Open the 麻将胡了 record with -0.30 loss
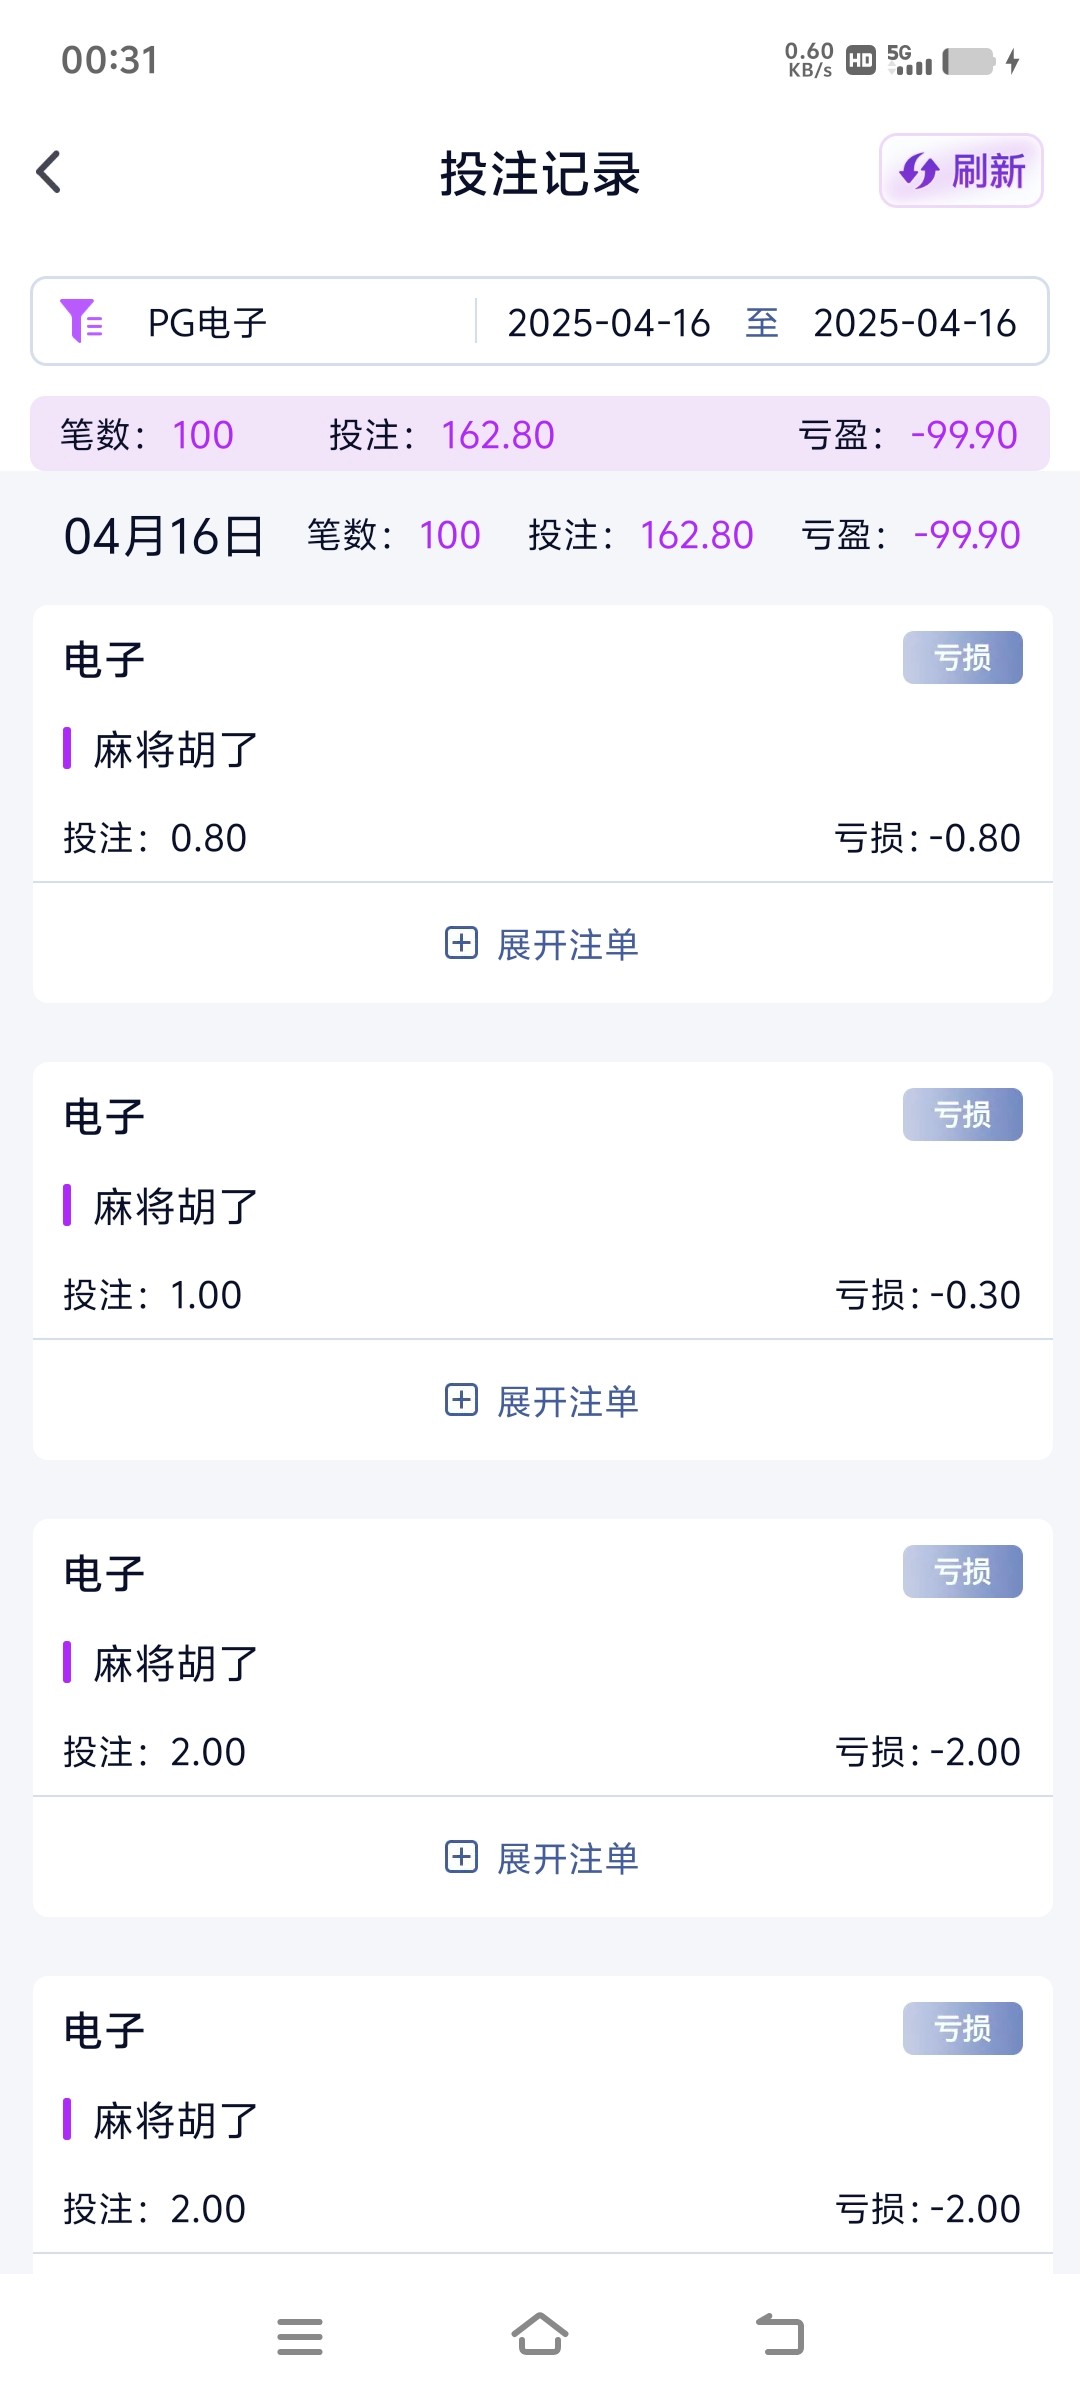Viewport: 1080px width, 2400px height. coord(176,1207)
